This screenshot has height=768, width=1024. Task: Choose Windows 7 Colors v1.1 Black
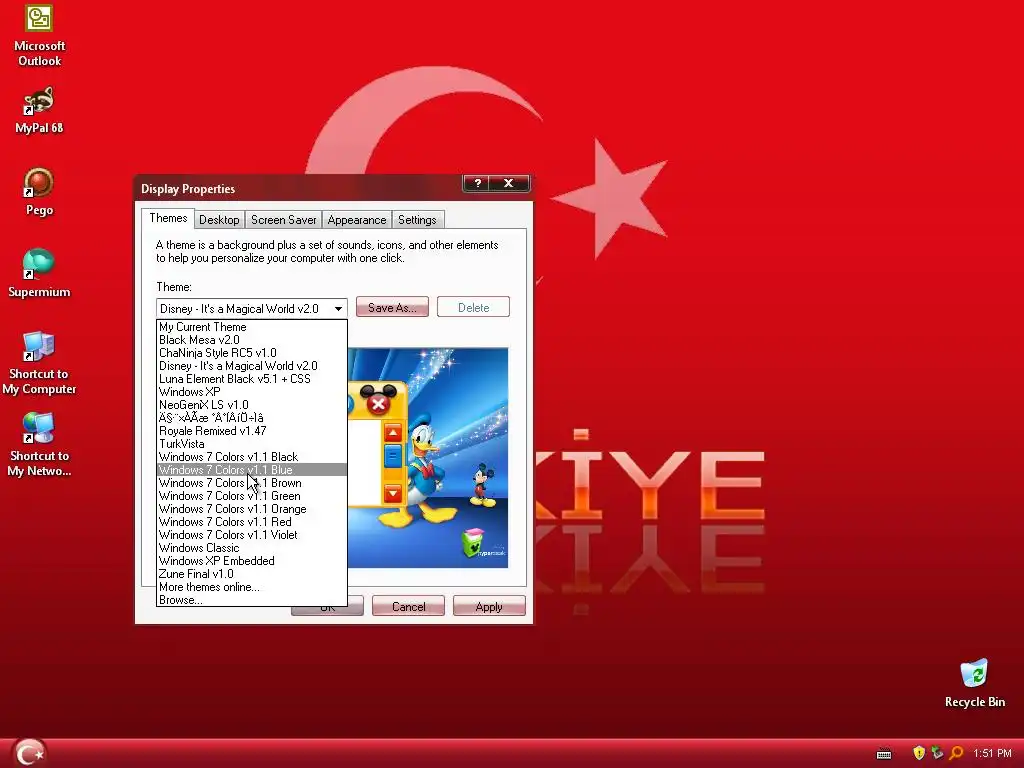coord(251,457)
